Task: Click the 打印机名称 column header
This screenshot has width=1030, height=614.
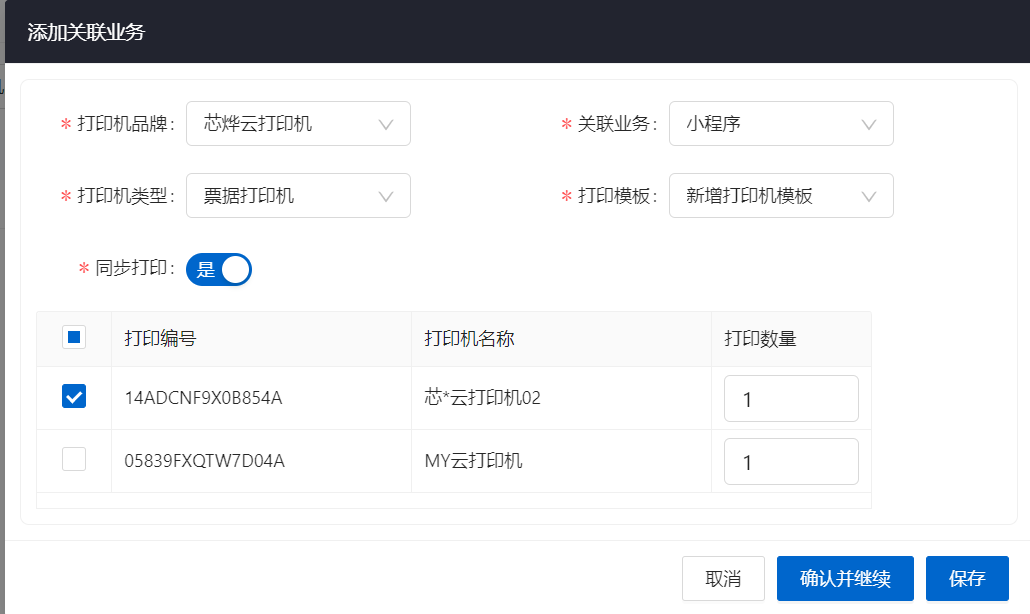Action: click(x=561, y=339)
